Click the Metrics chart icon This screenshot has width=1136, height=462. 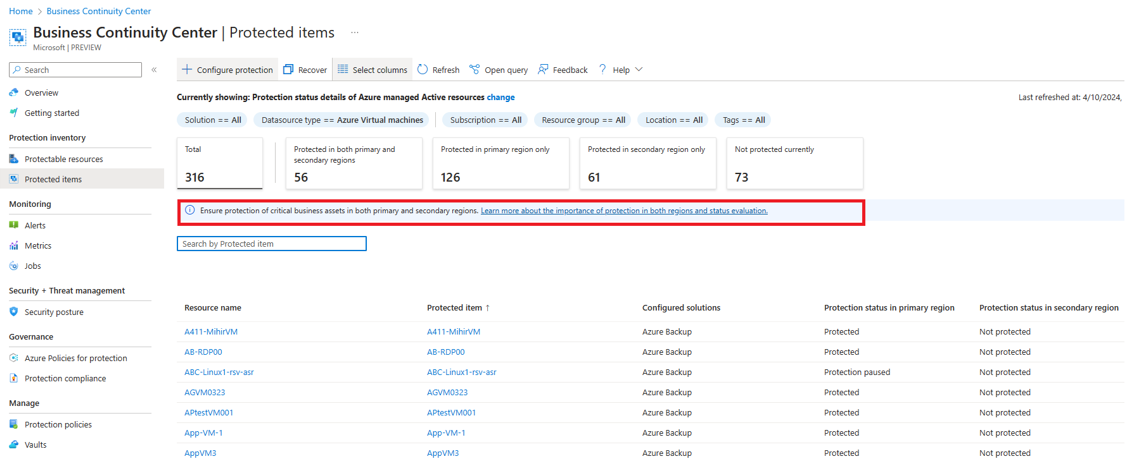click(14, 245)
